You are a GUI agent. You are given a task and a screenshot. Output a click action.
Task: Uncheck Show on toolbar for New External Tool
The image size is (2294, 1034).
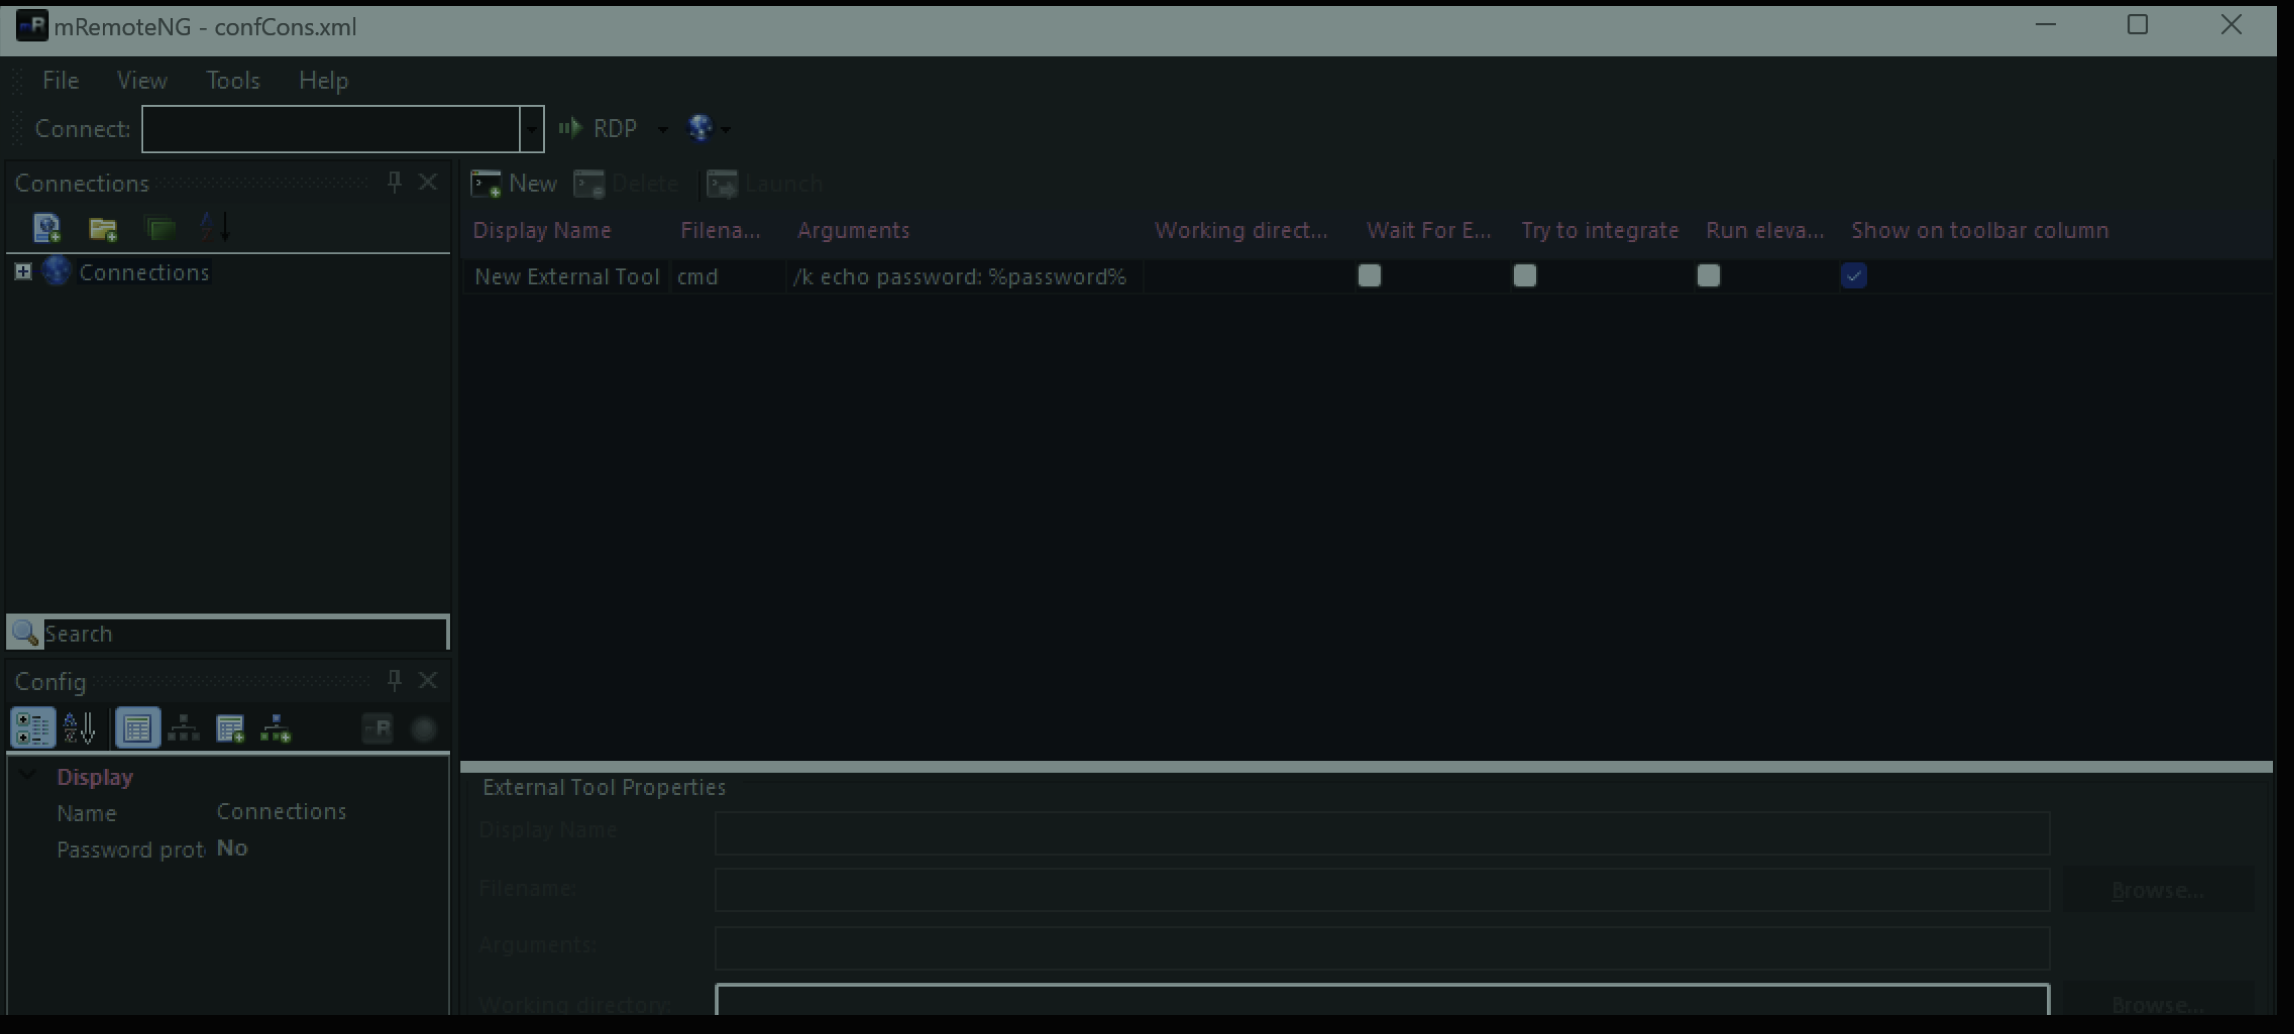tap(1853, 276)
